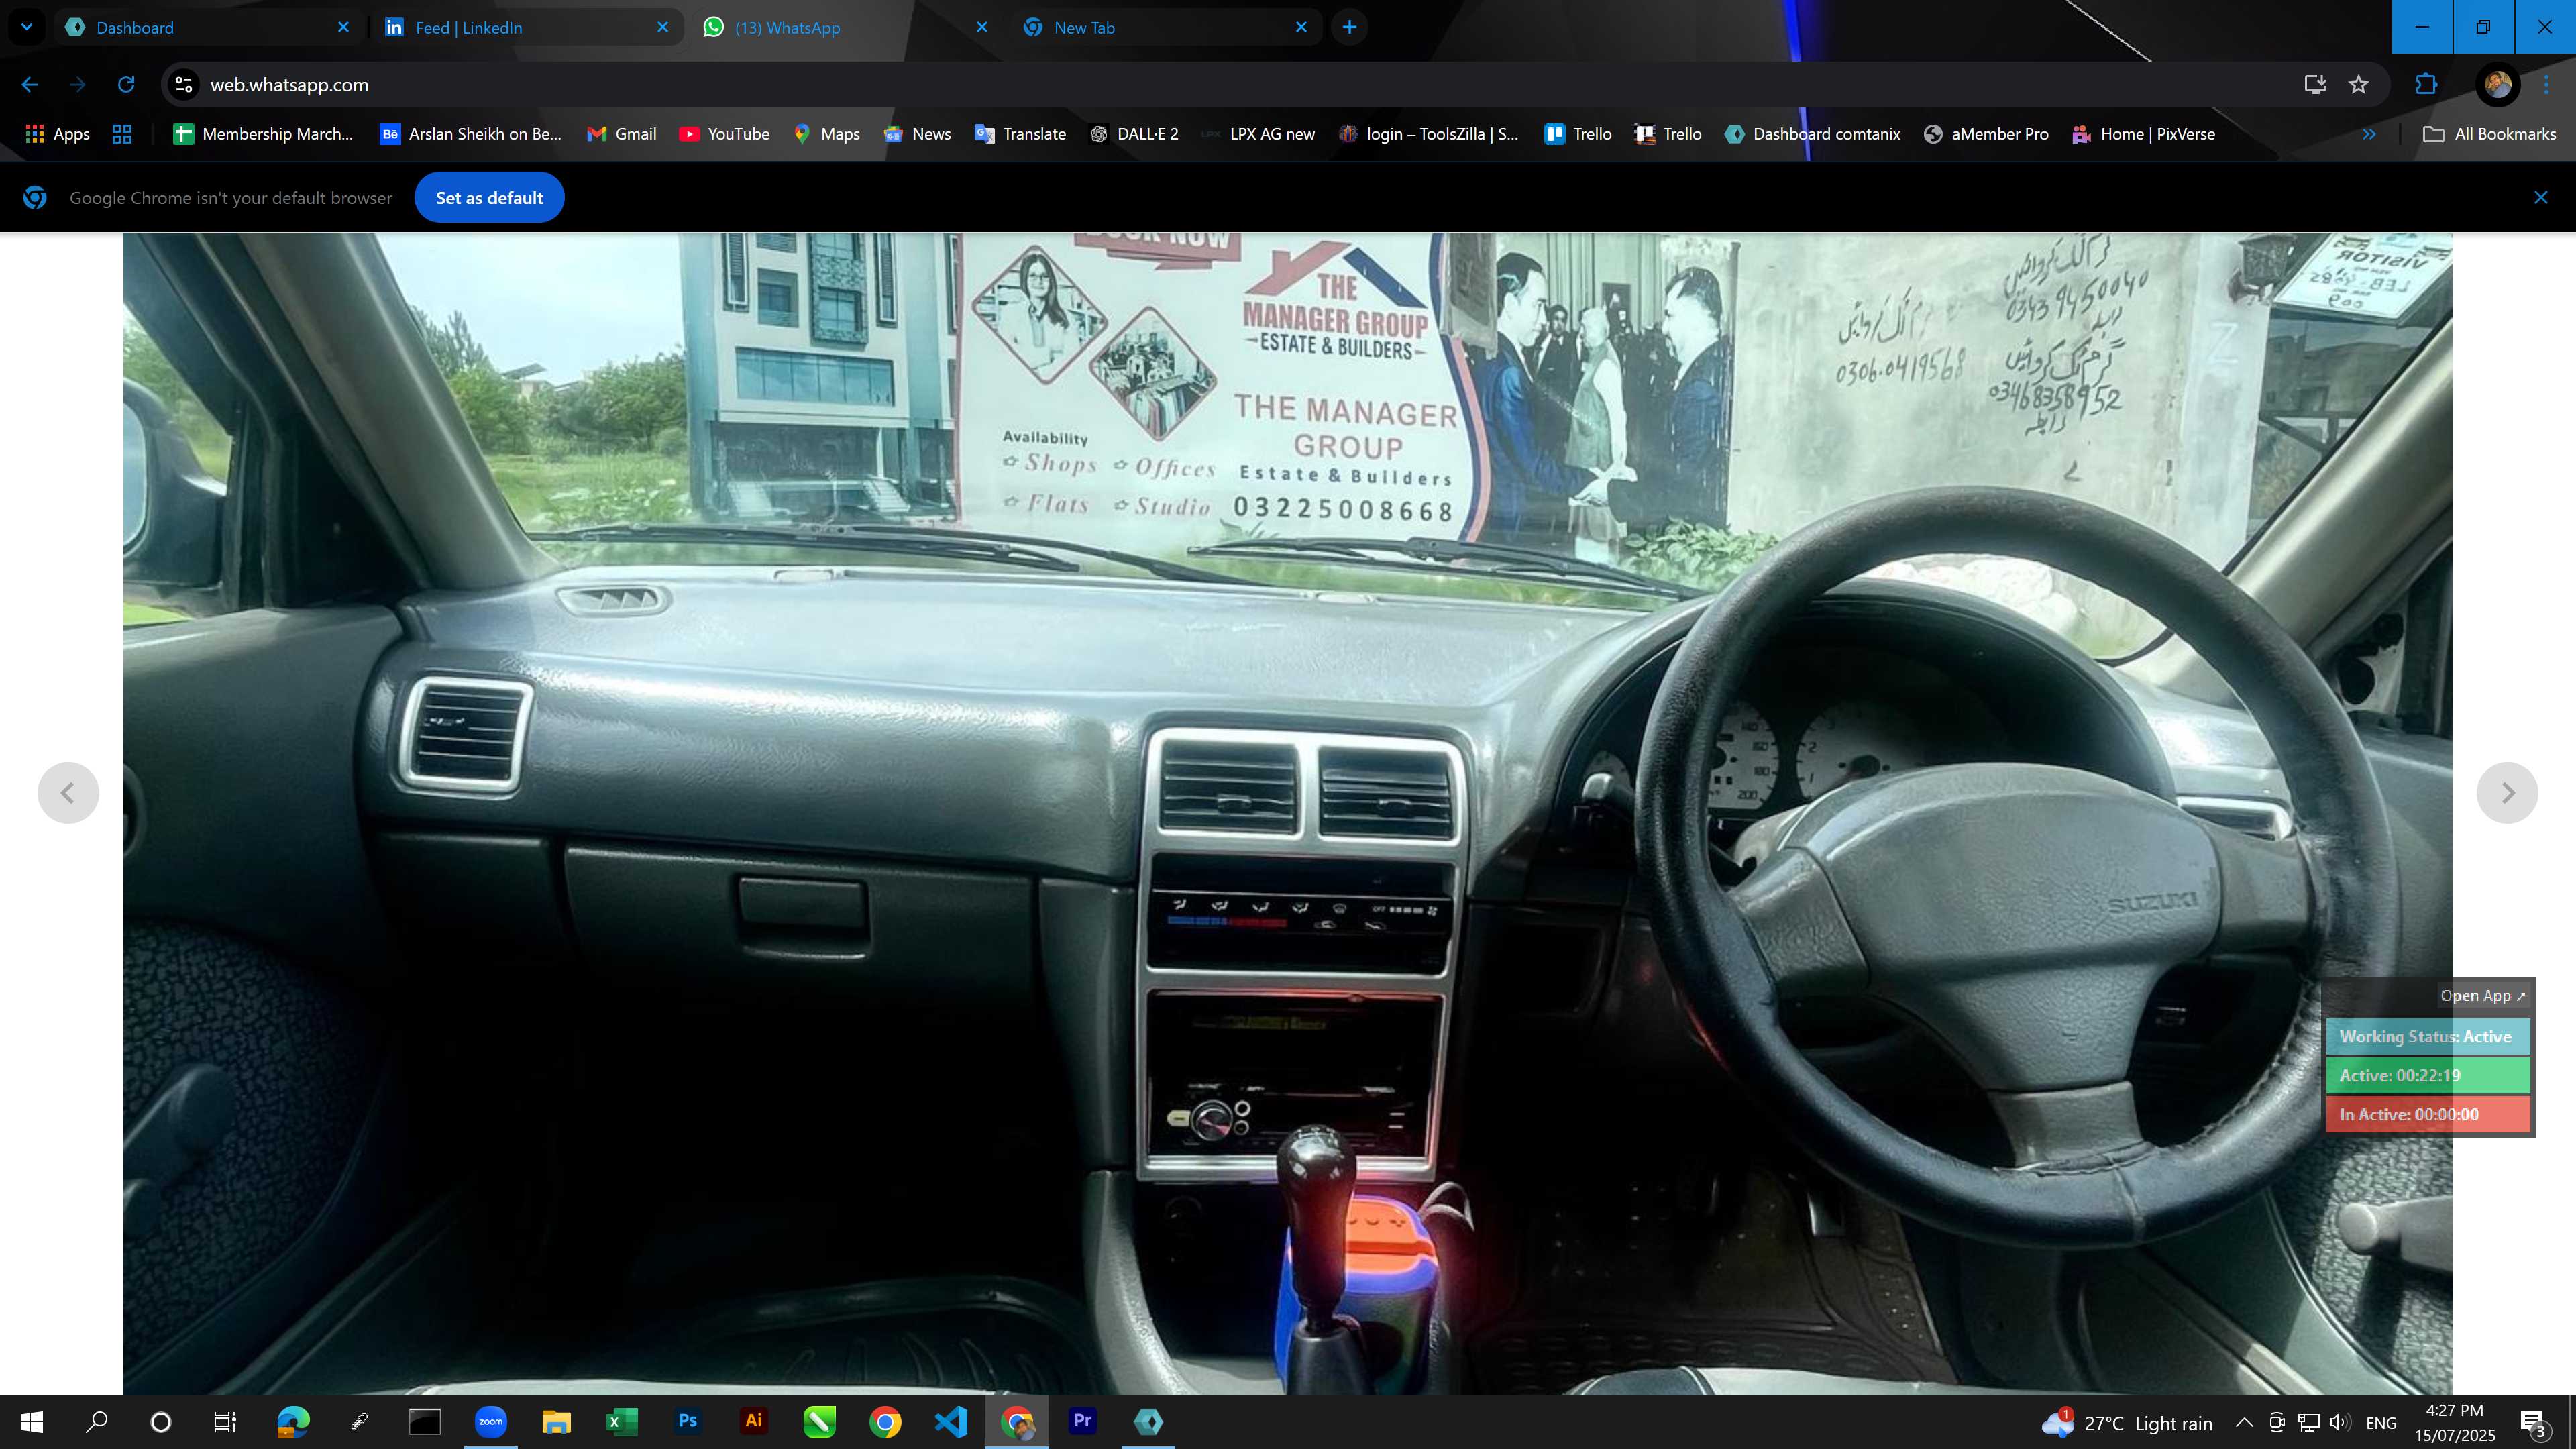Open the Dashboard comtanix bookmark
This screenshot has height=1449, width=2576.
point(1812,134)
